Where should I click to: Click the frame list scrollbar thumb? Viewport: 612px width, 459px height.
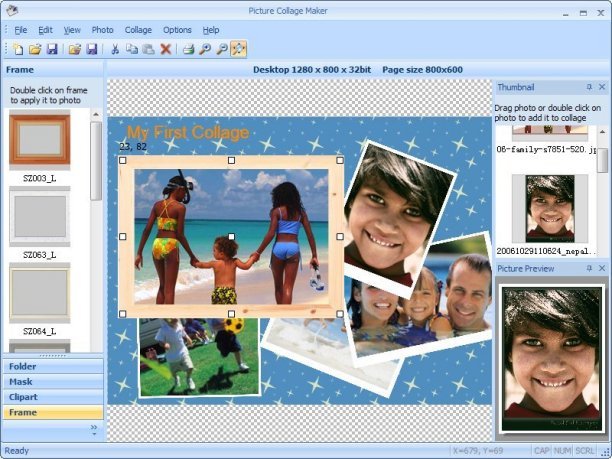pos(96,161)
